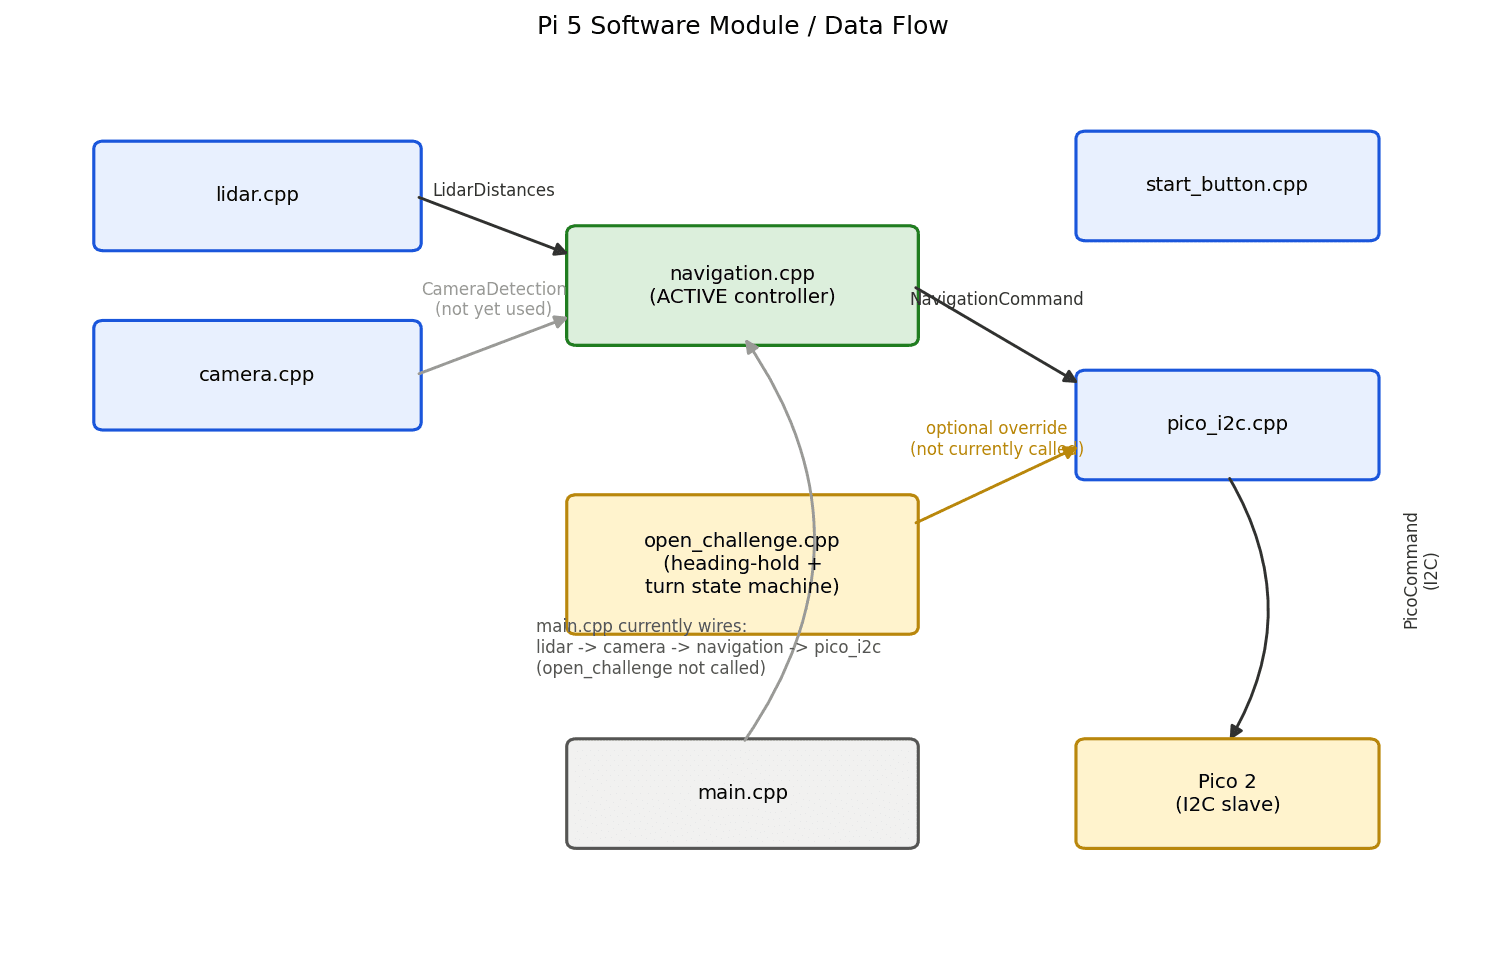Click the main.cpp currently wires note

[708, 648]
